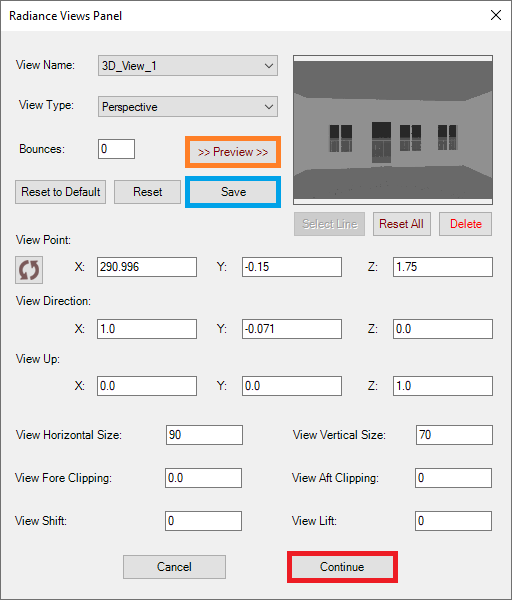Click the red Delete button
The height and width of the screenshot is (600, 512).
coord(466,224)
